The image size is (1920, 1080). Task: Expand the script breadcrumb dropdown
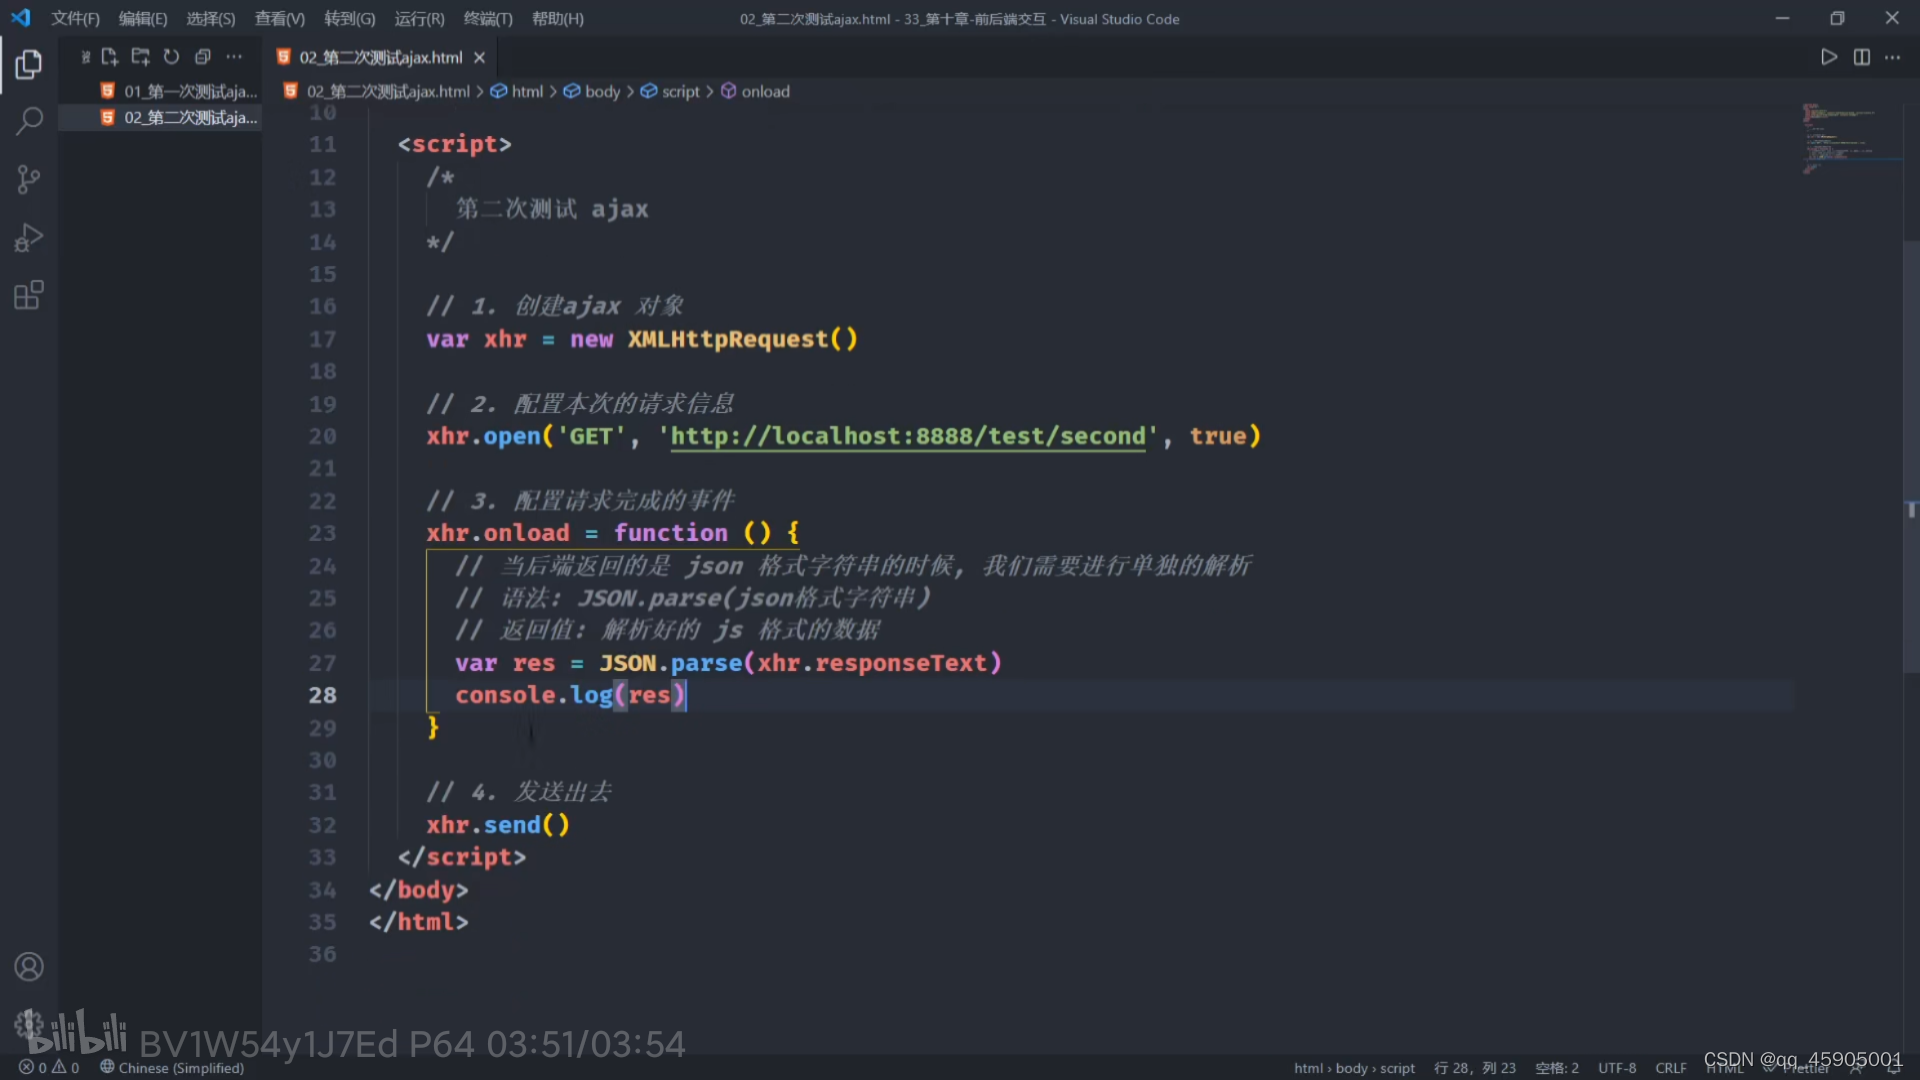680,91
